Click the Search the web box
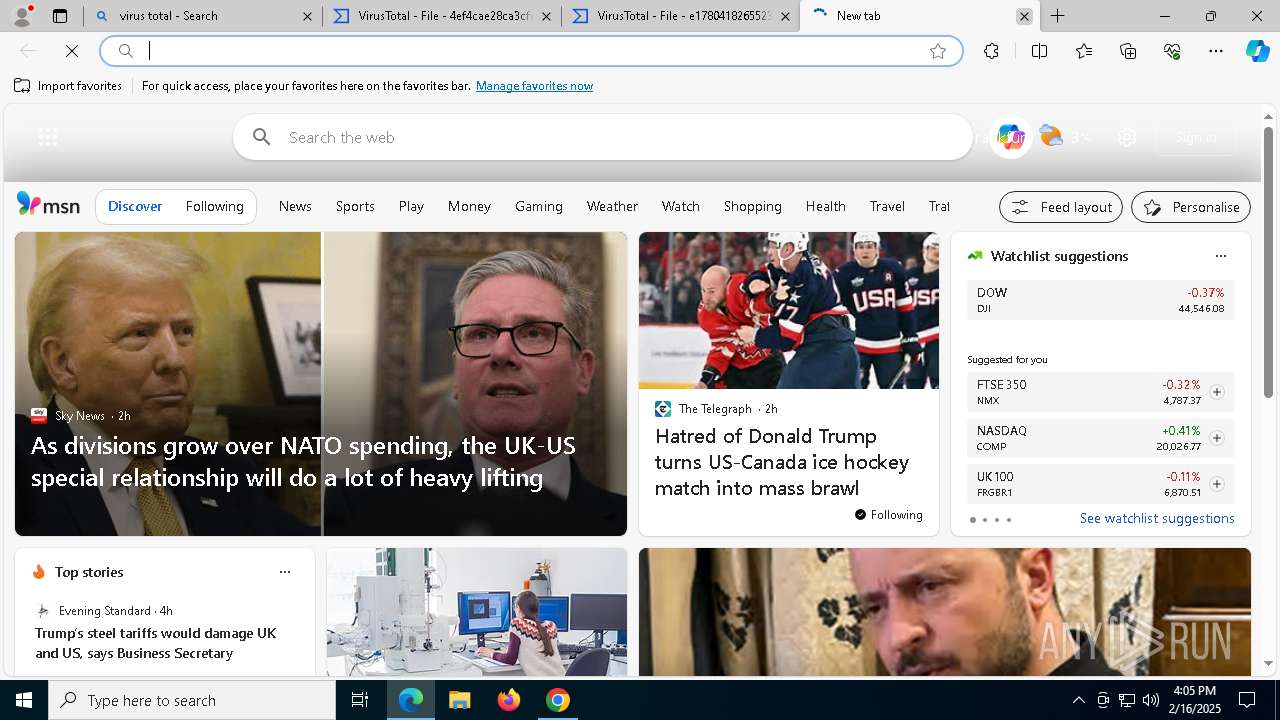1280x720 pixels. (603, 137)
